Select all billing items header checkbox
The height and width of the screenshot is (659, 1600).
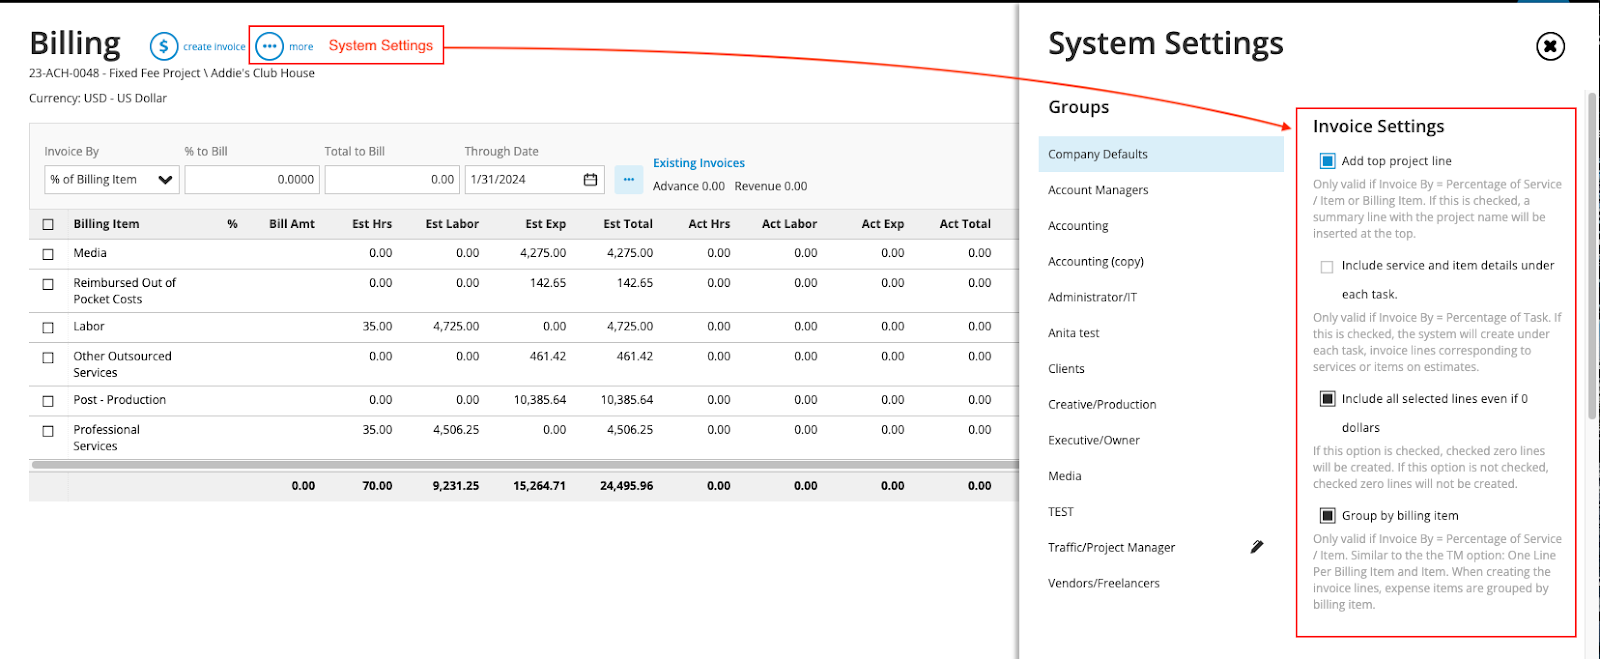pyautogui.click(x=48, y=224)
